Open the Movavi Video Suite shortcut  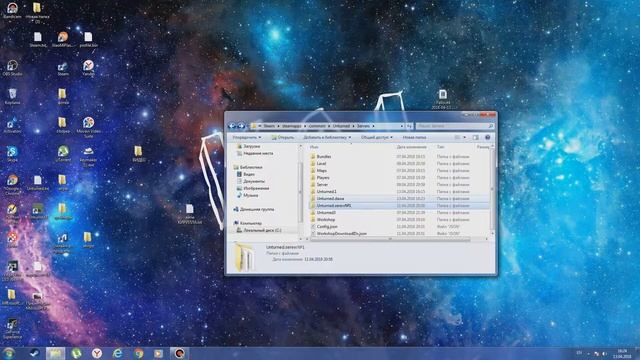[x=88, y=127]
